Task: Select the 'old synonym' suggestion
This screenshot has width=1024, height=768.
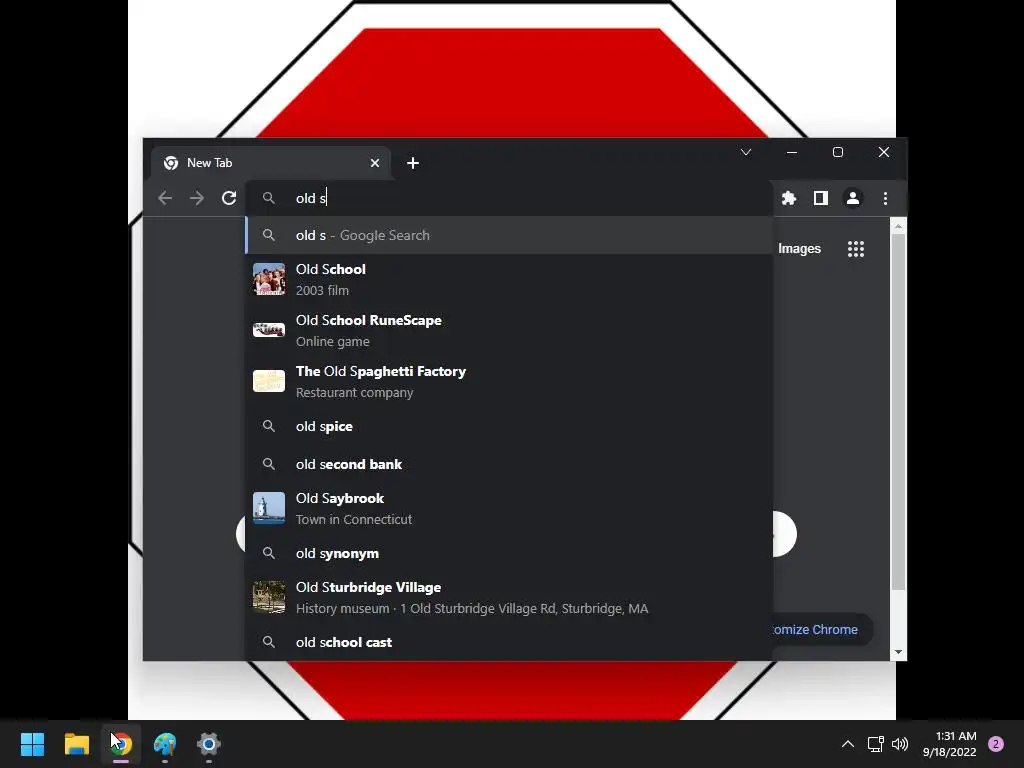Action: [x=509, y=553]
